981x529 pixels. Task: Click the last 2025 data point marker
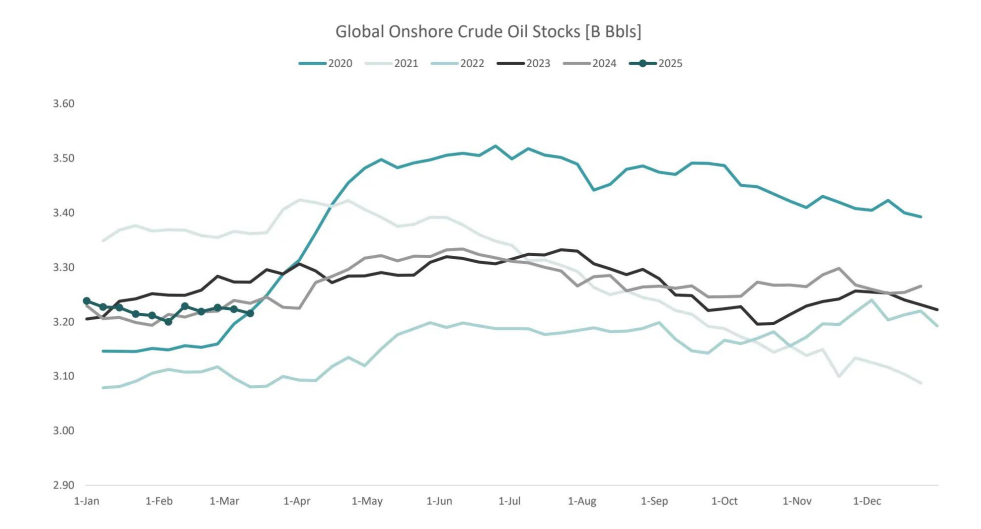point(250,313)
